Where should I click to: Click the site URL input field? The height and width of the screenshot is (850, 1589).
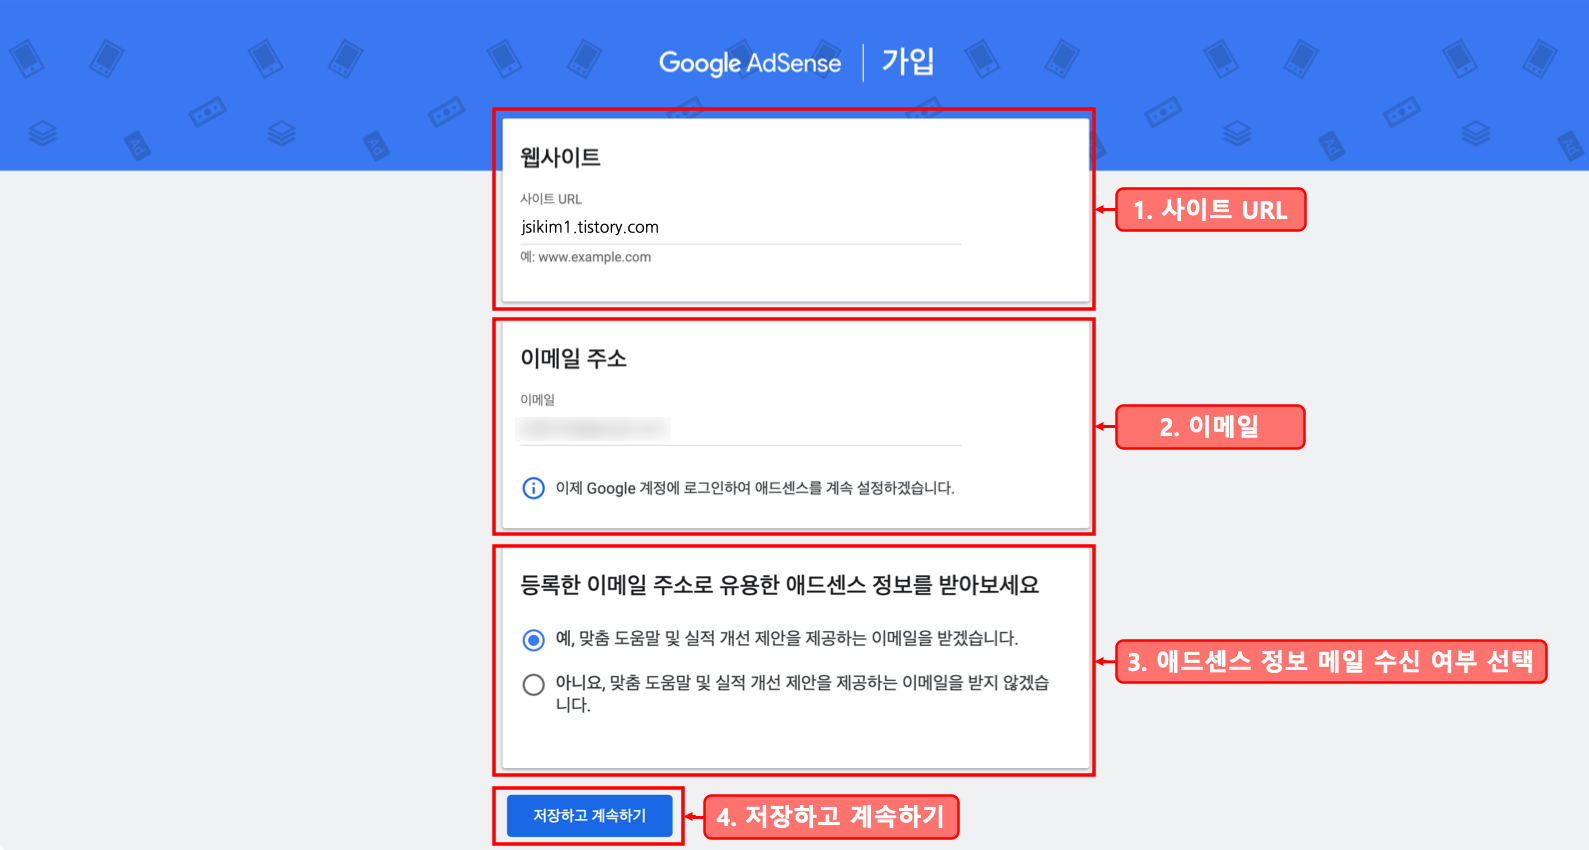(x=740, y=227)
